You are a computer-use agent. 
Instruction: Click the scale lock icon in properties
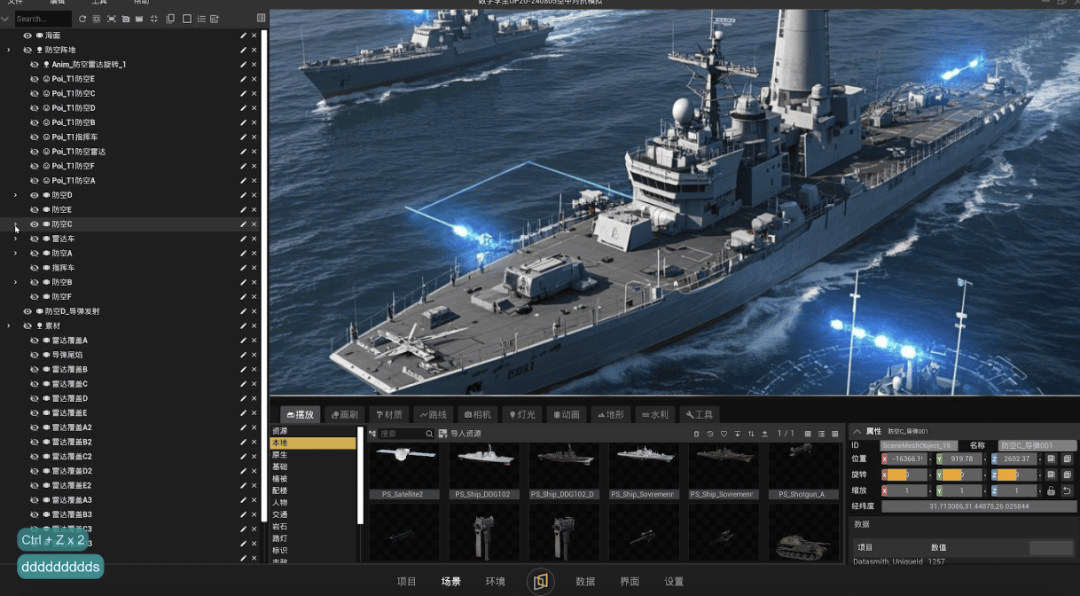[1051, 490]
